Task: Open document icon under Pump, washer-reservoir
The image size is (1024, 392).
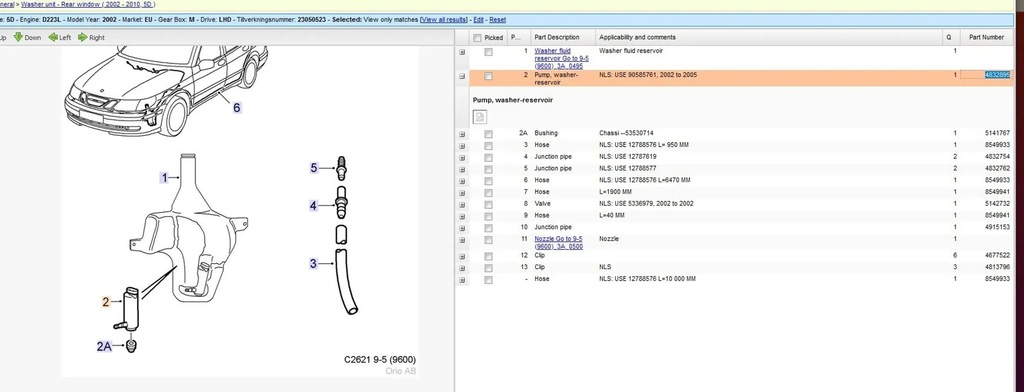Action: (479, 117)
